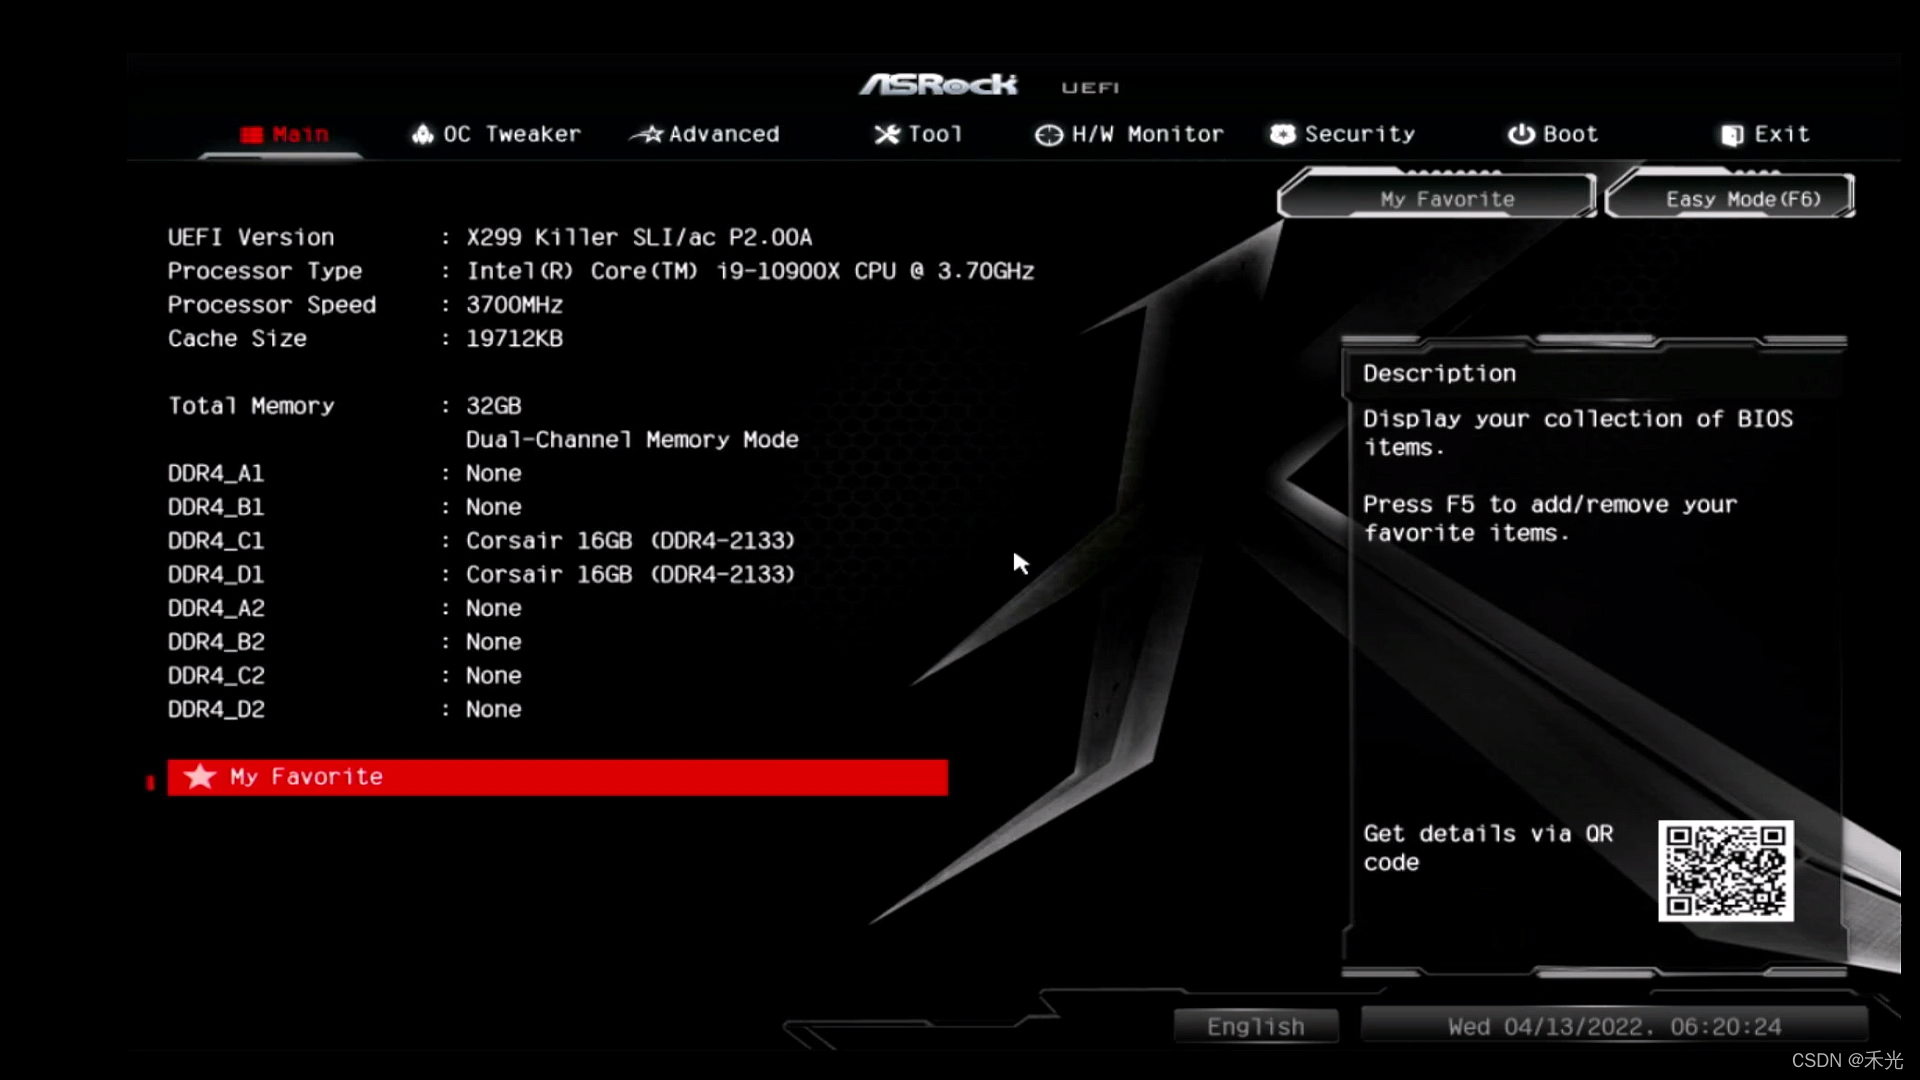Click the Advanced star icon
1920x1080 pixels.
[648, 134]
